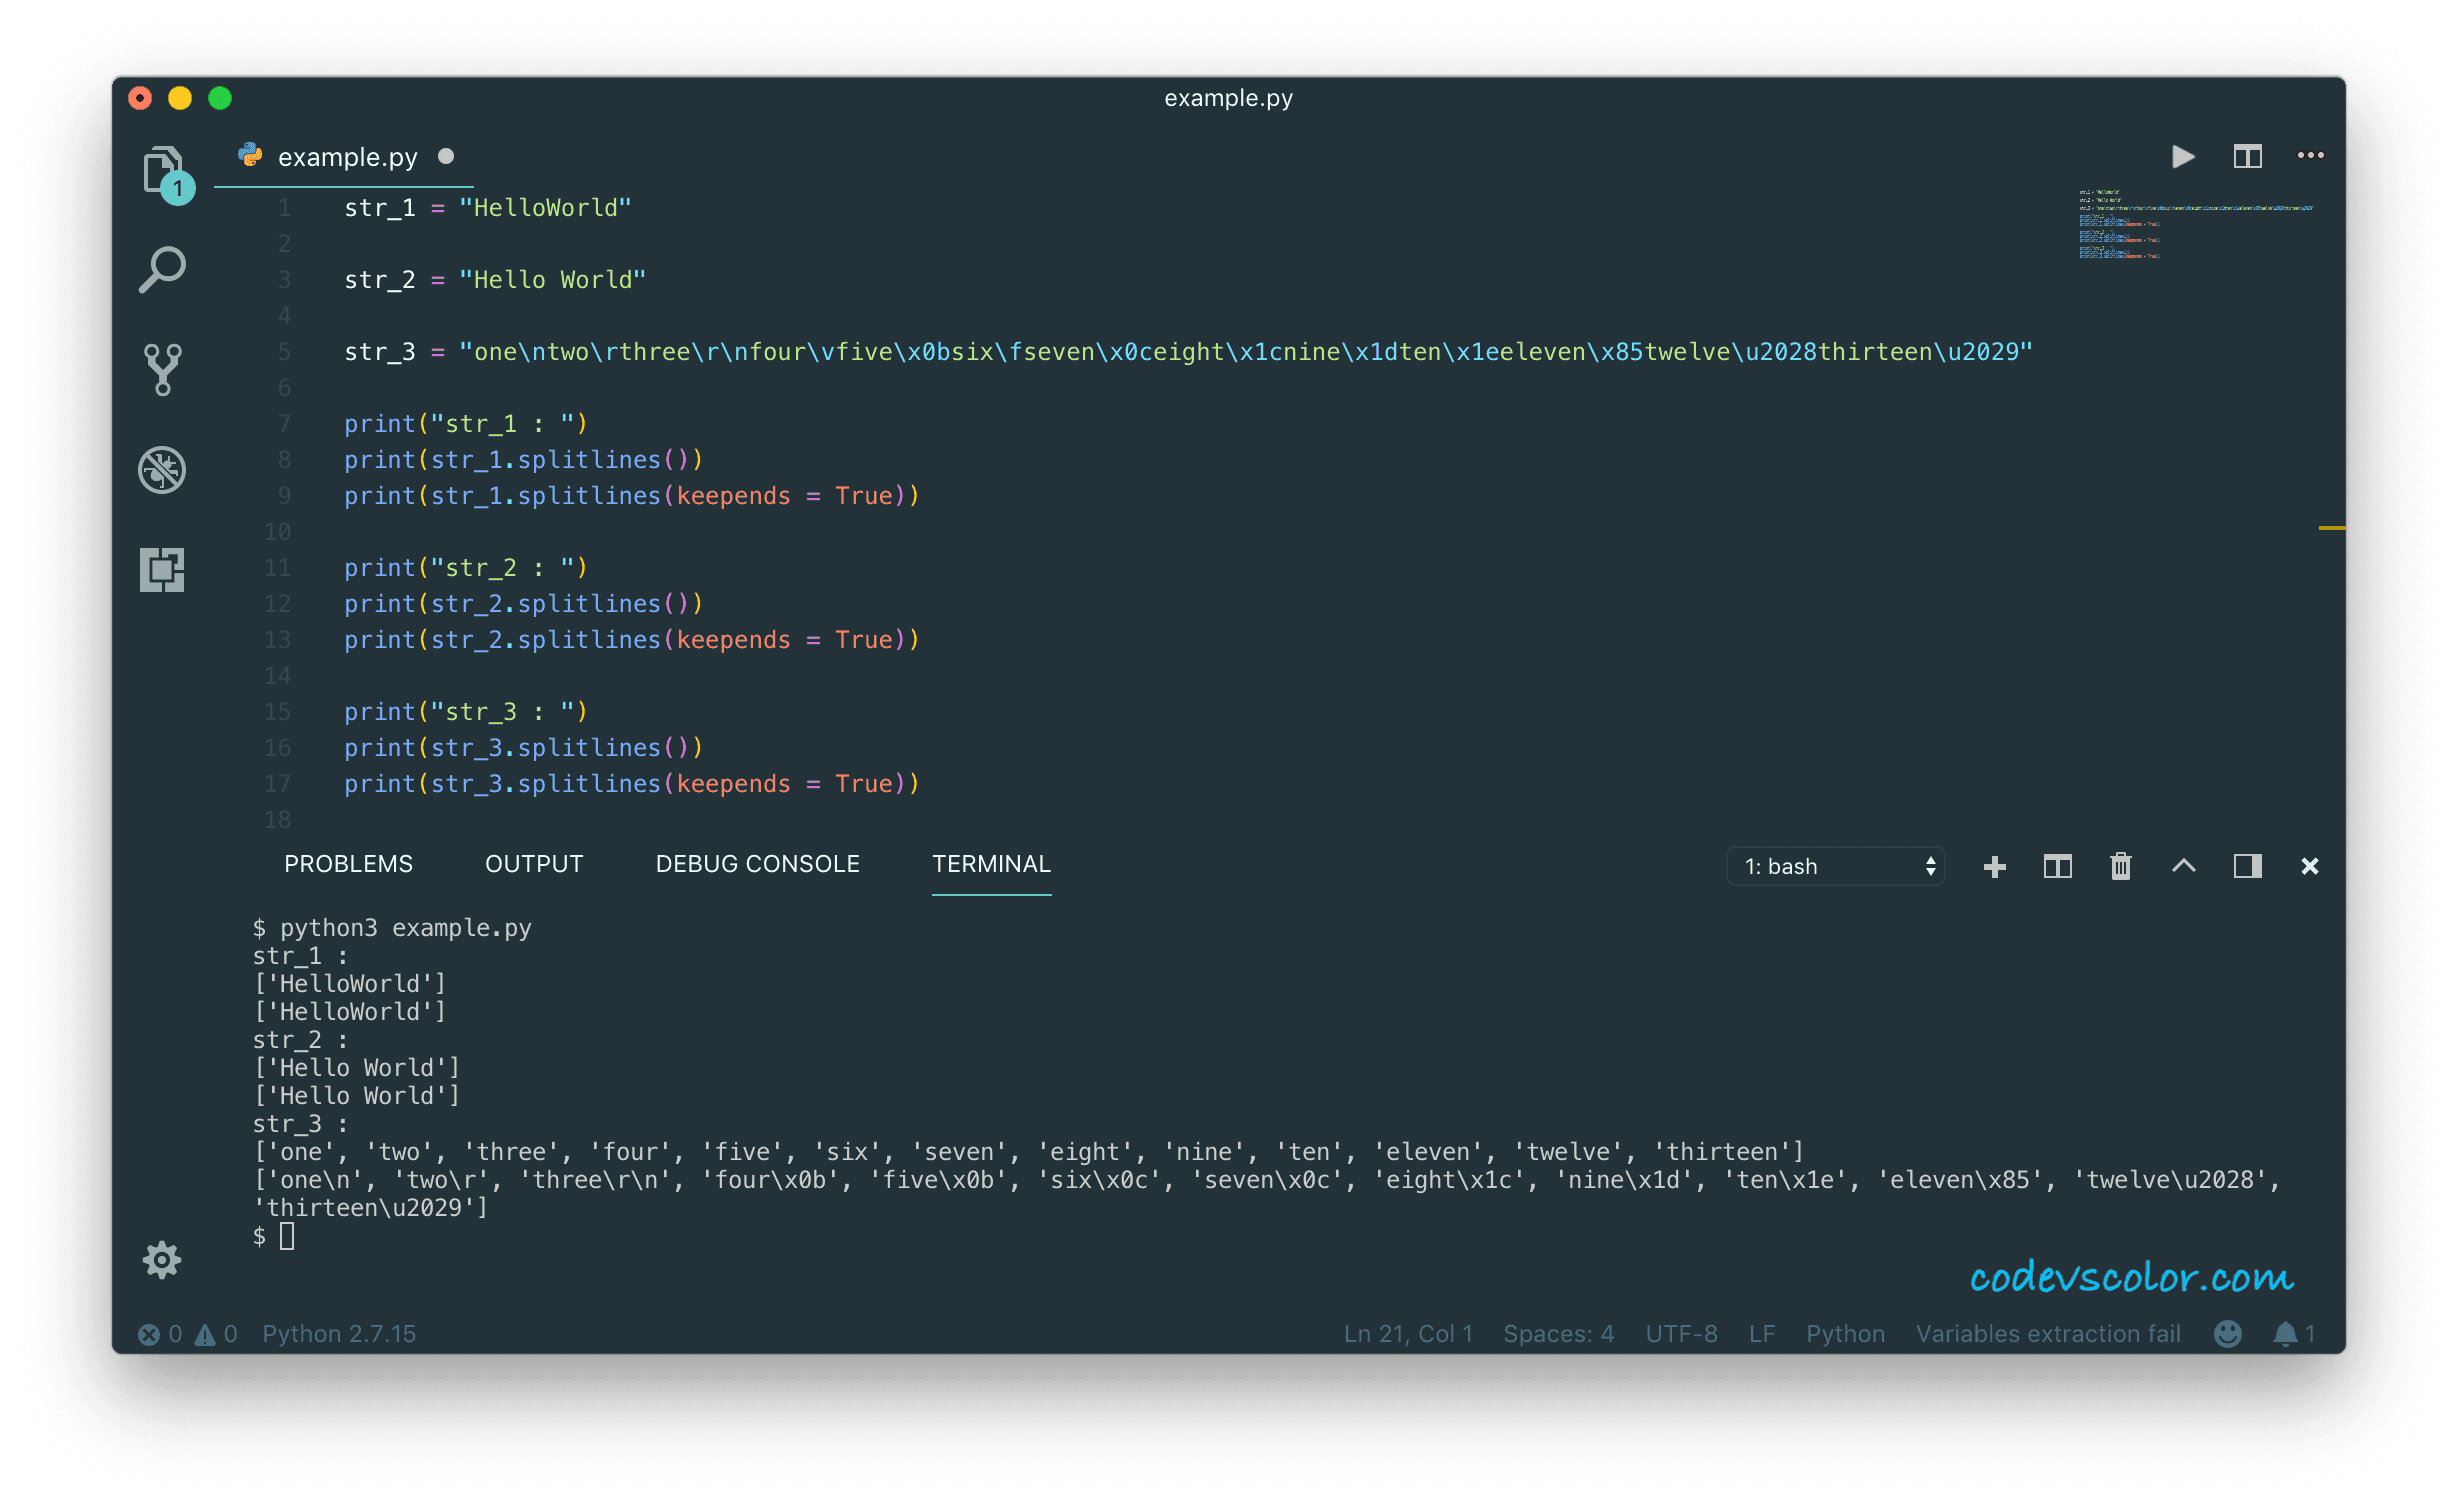Viewport: 2458px width, 1502px height.
Task: Switch to the DEBUG CONSOLE tab
Action: point(757,863)
